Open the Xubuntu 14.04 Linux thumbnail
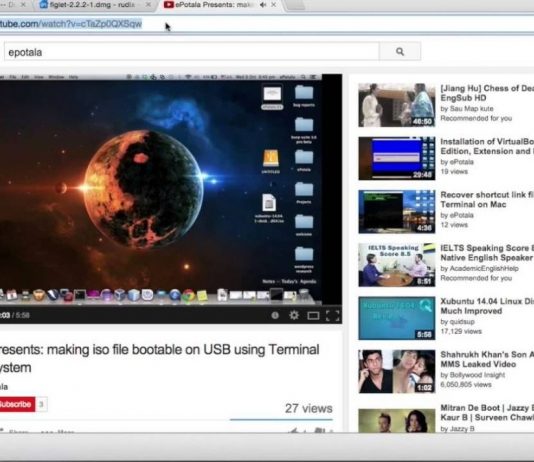This screenshot has width=534, height=462. (x=397, y=318)
